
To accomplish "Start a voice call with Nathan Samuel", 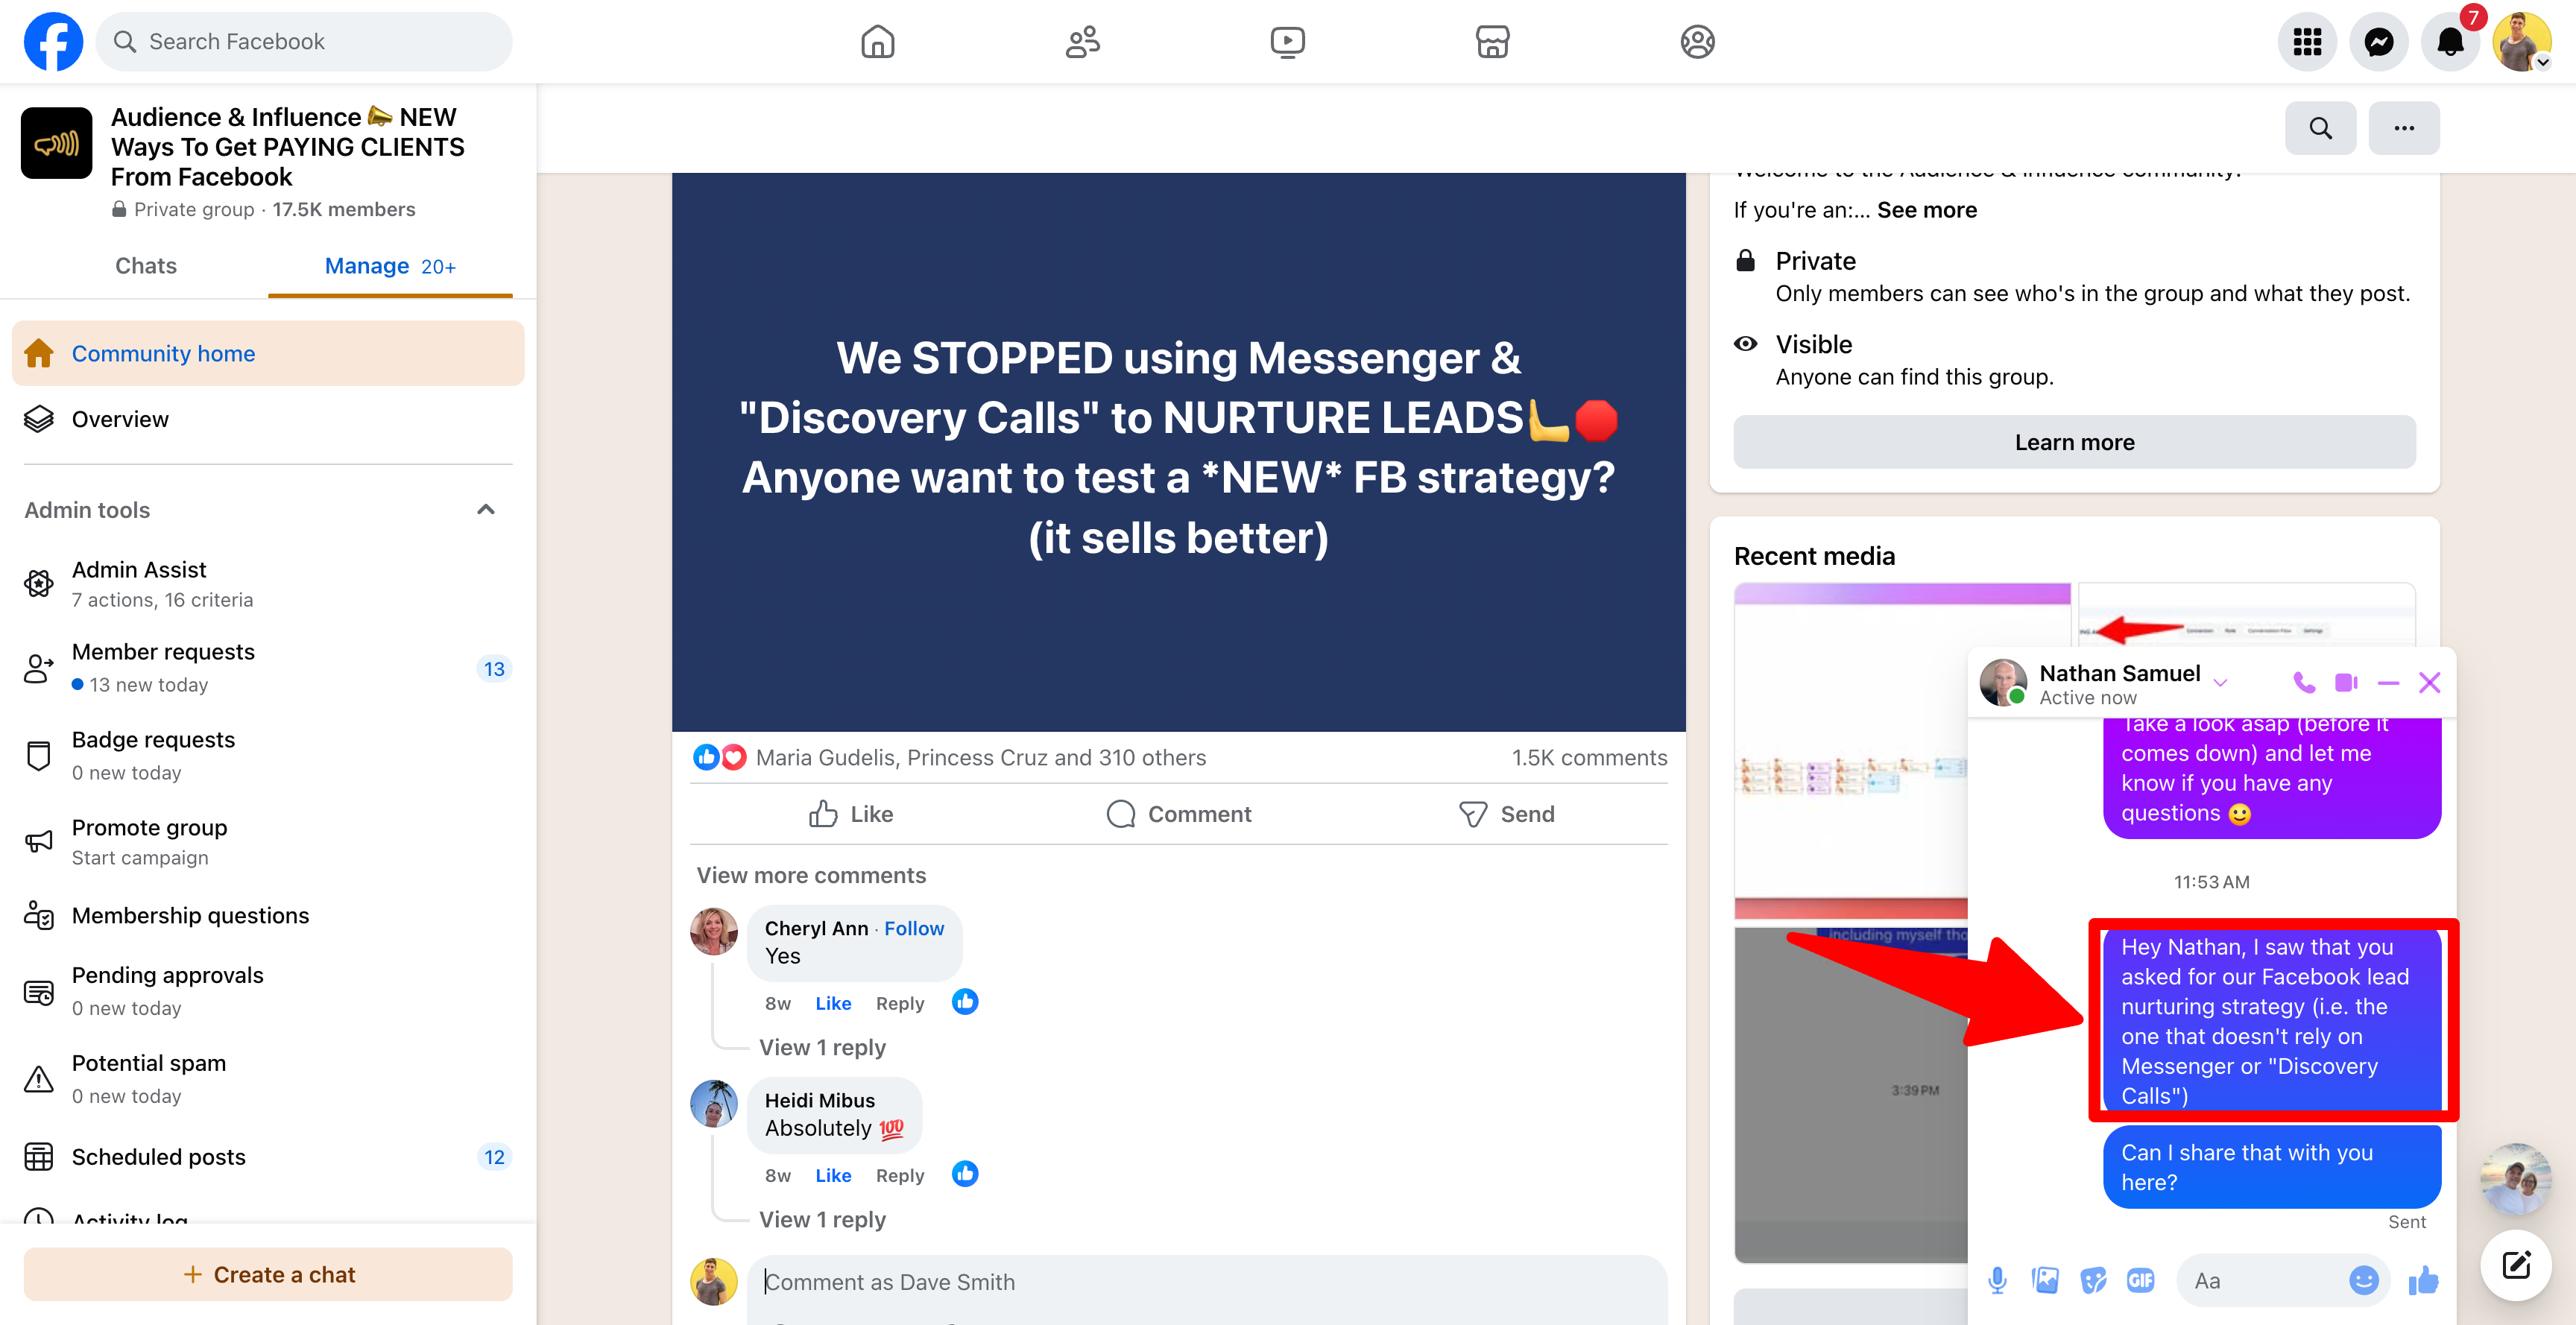I will click(x=2303, y=683).
